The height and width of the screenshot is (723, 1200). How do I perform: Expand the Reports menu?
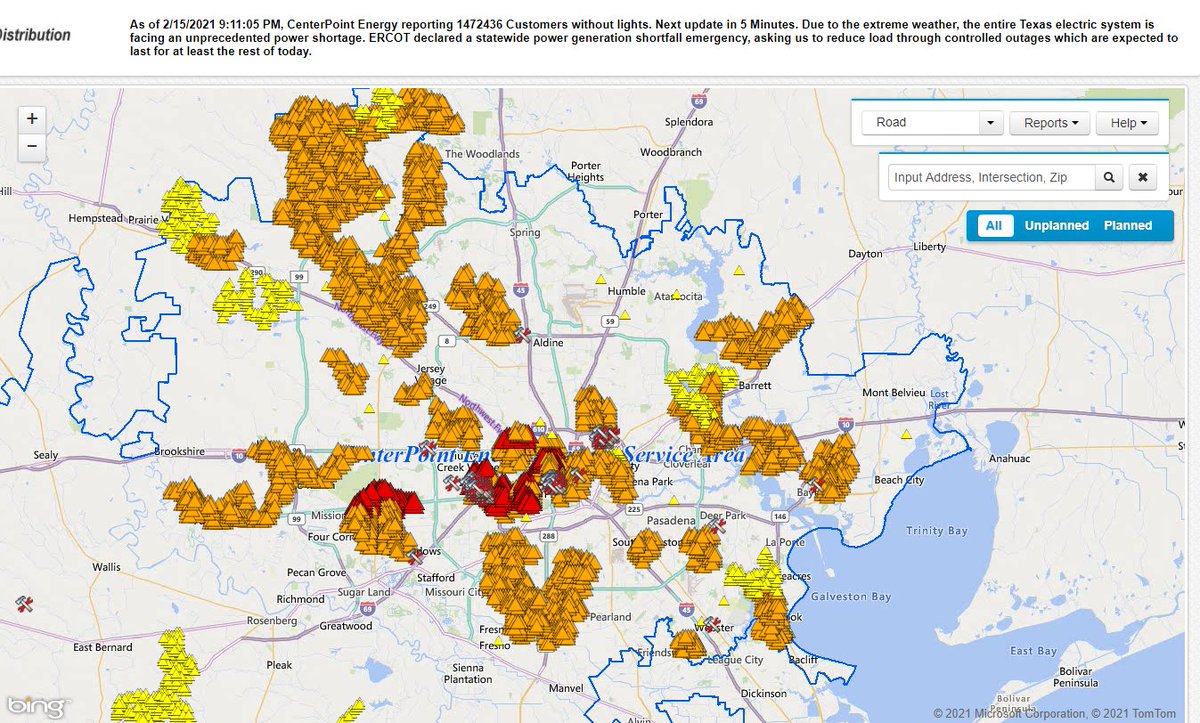tap(1050, 123)
